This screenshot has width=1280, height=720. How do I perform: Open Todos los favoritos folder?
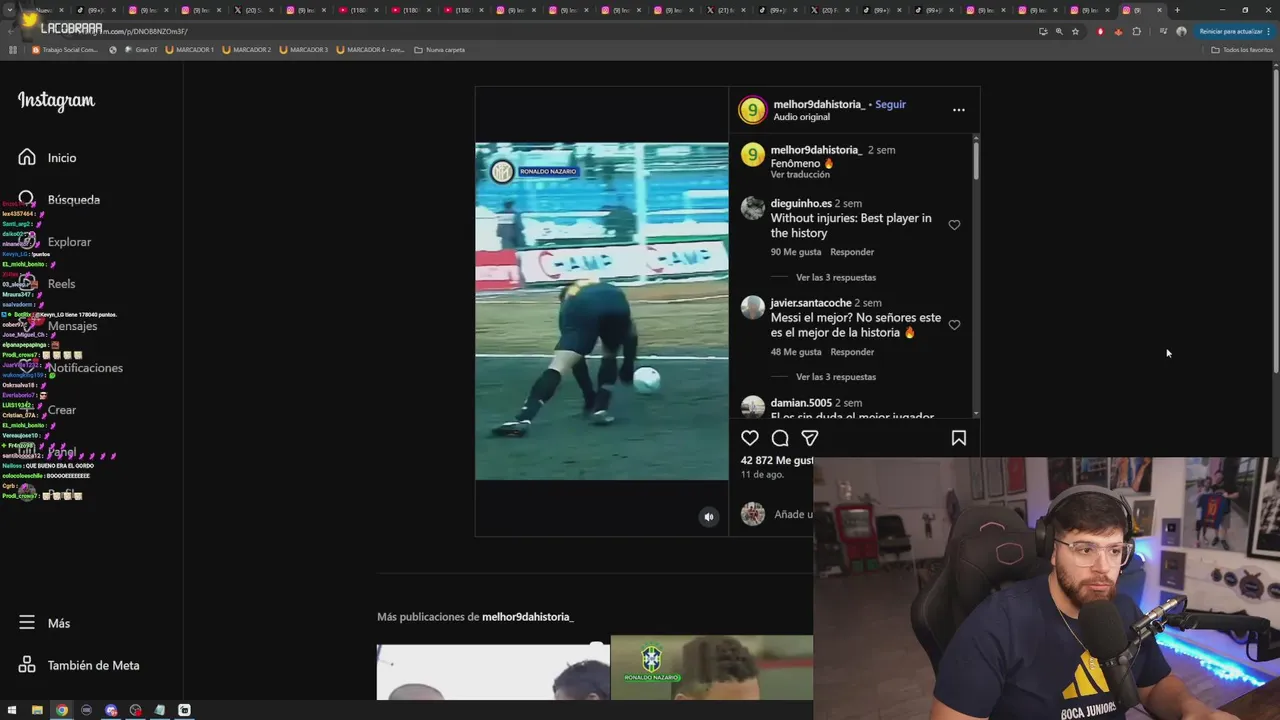pos(1242,49)
